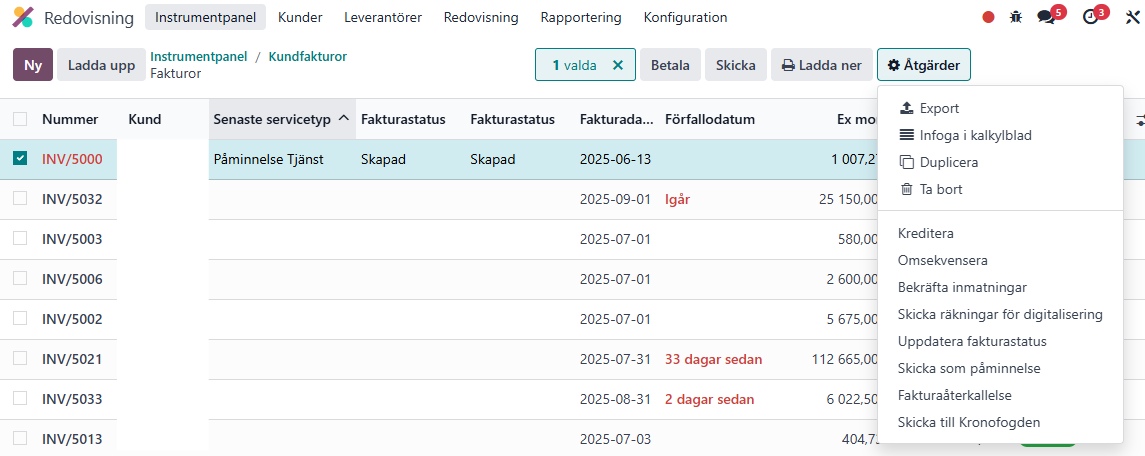Open the activities clock icon
Viewport: 1145px width, 456px height.
tap(1091, 17)
